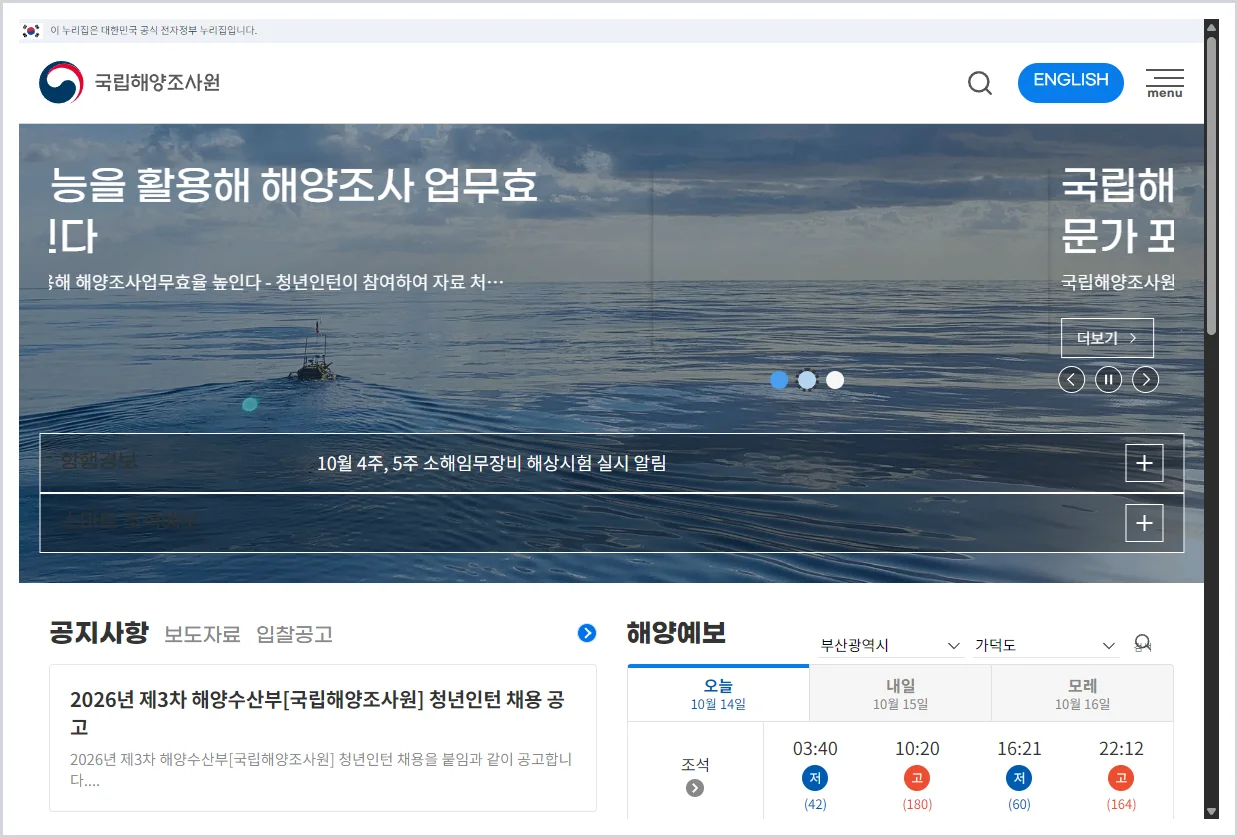This screenshot has height=838, width=1238.
Task: Click the 해양예보 heading
Action: [676, 633]
